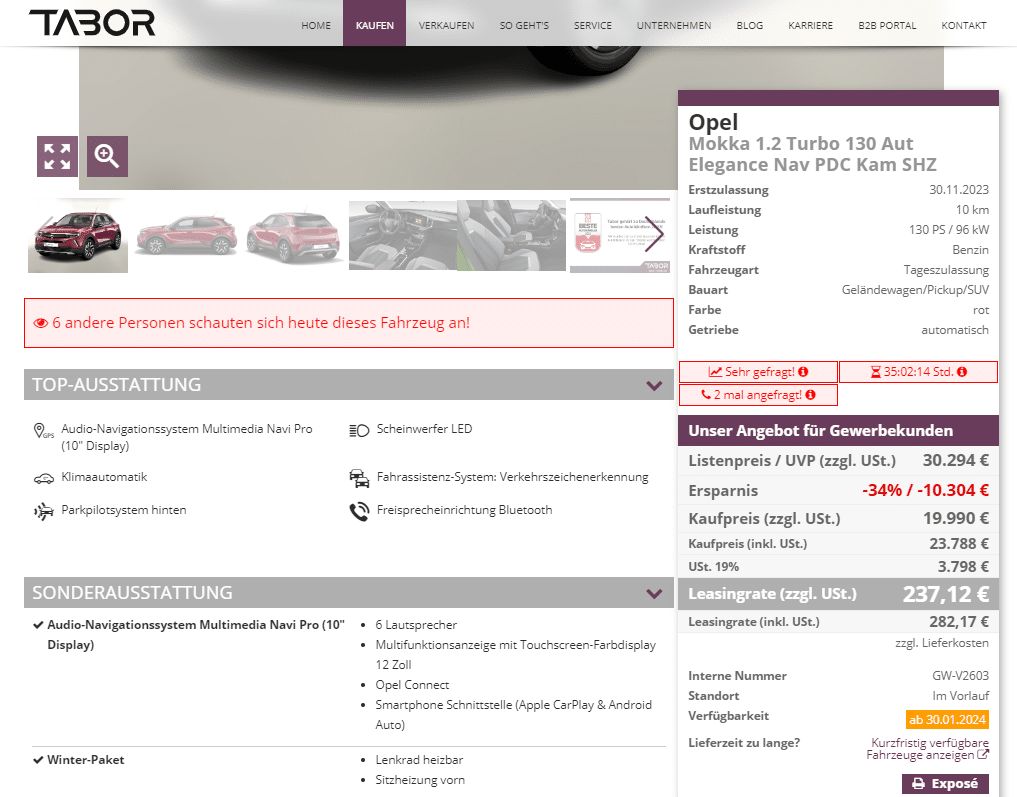Click the chart icon in Sehr gefragt badge
This screenshot has height=797, width=1017.
point(715,372)
